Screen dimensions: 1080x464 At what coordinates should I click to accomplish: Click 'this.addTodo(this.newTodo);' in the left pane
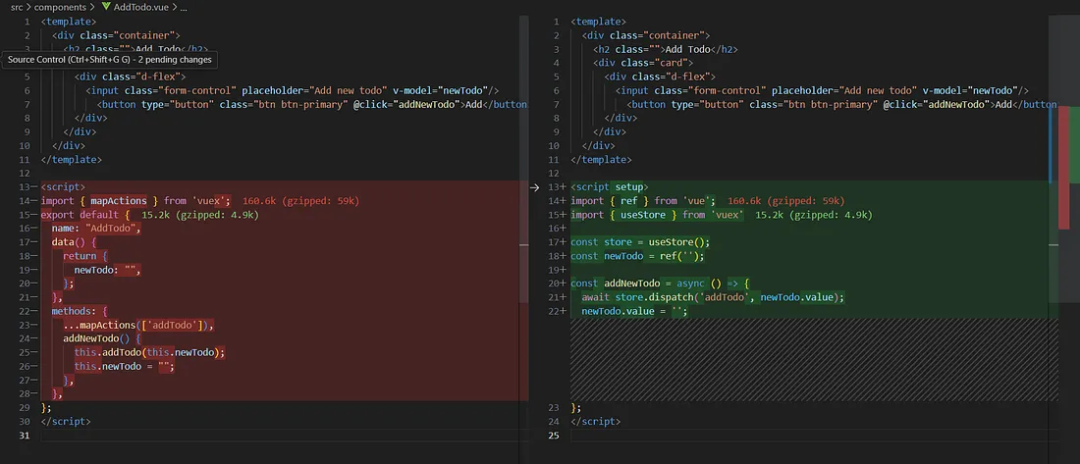pos(150,352)
